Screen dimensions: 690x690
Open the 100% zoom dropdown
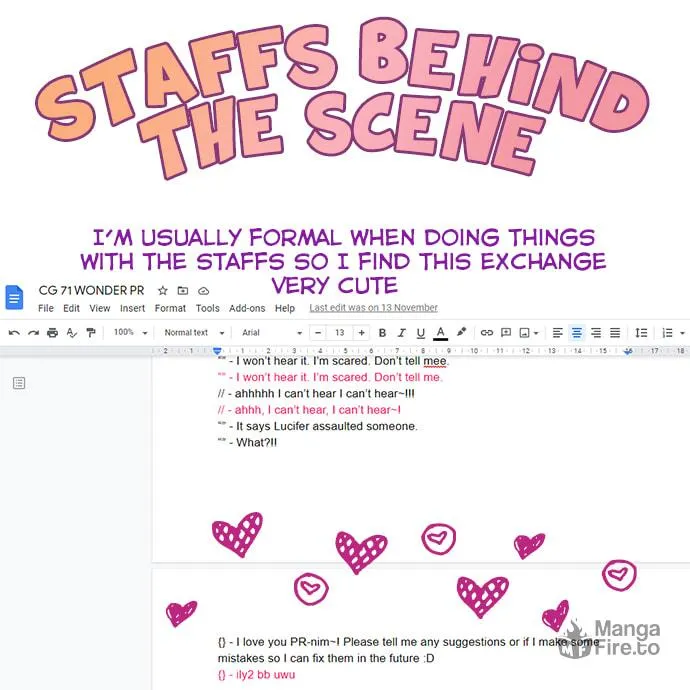pos(131,332)
